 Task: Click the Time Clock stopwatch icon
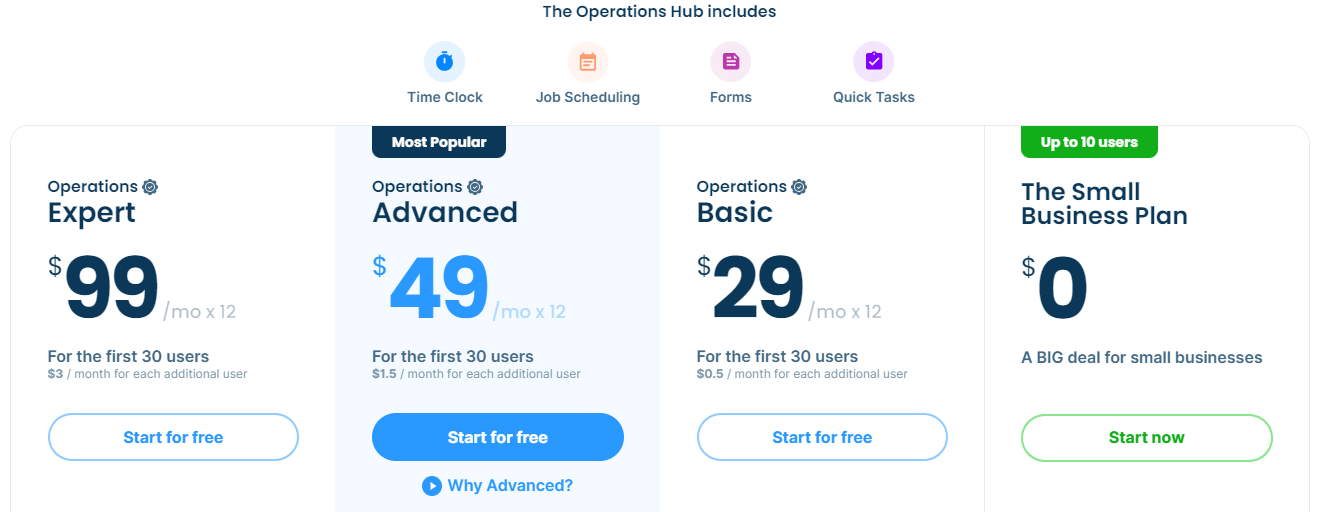tap(445, 62)
